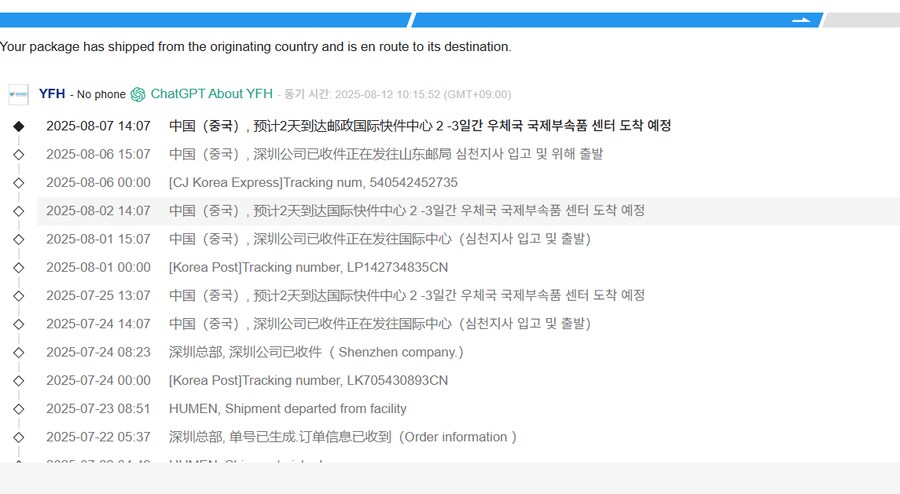Screen dimensions: 900x494
Task: Click the filled diamond marker for 2025-08-07 14:07
Action: (x=19, y=126)
